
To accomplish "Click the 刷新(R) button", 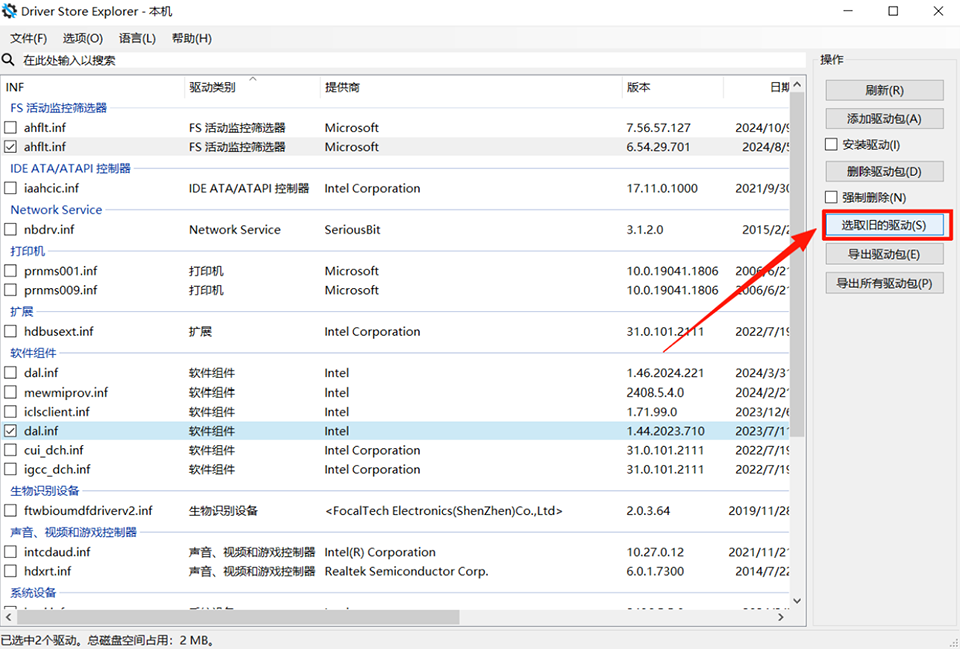I will click(x=884, y=90).
